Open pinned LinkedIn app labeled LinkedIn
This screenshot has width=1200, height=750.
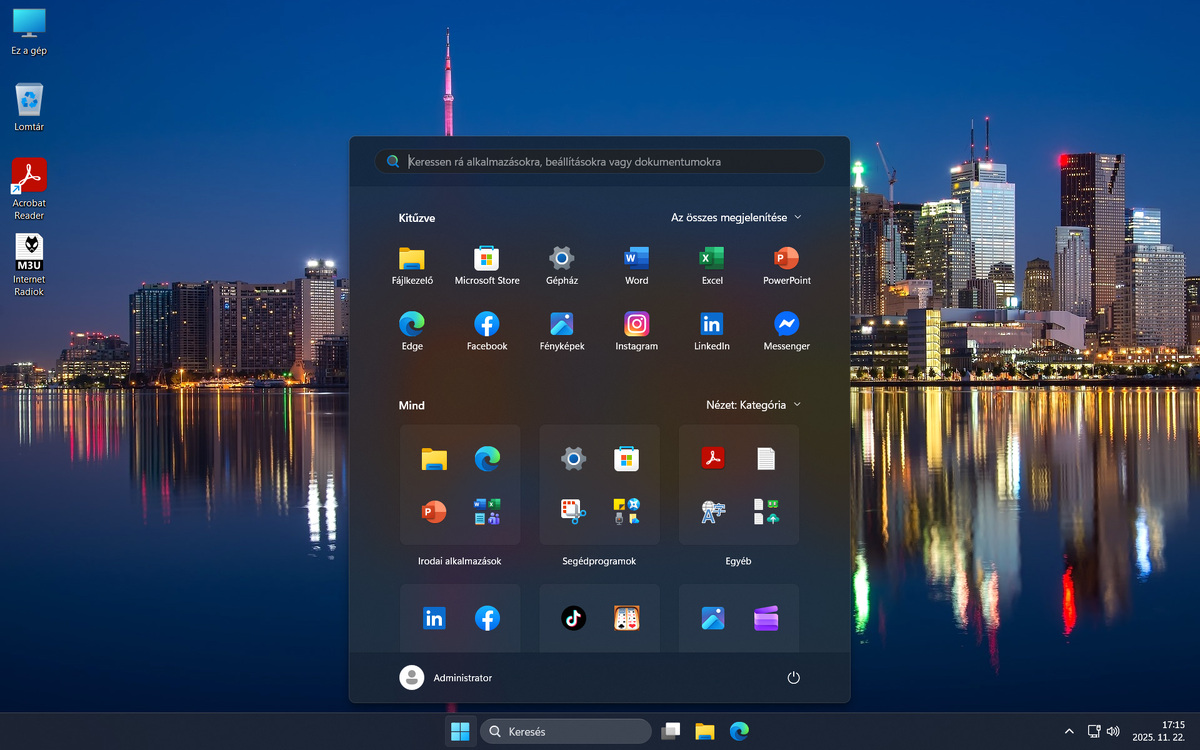tap(712, 331)
